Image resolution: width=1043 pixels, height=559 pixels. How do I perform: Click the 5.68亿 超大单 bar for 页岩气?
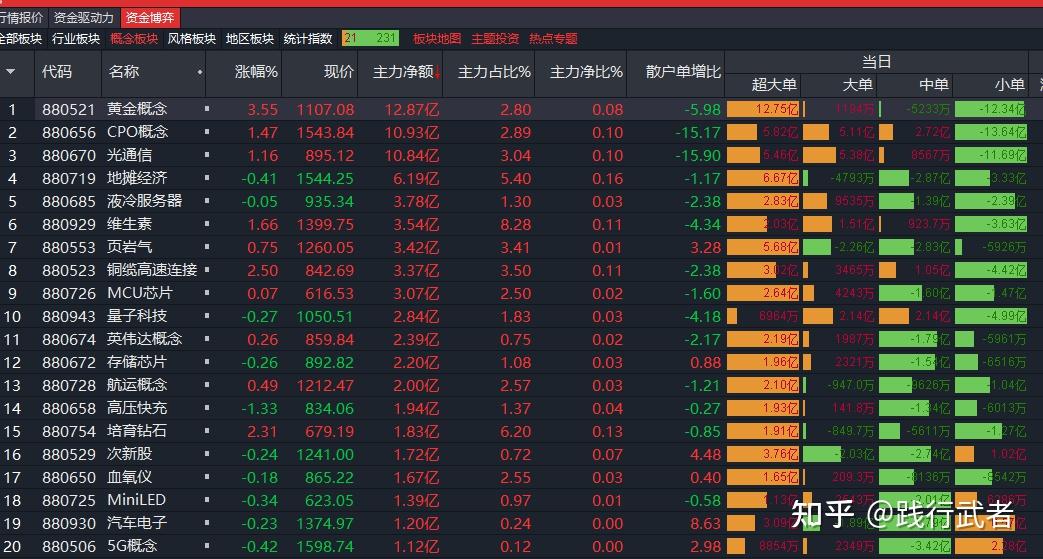763,248
